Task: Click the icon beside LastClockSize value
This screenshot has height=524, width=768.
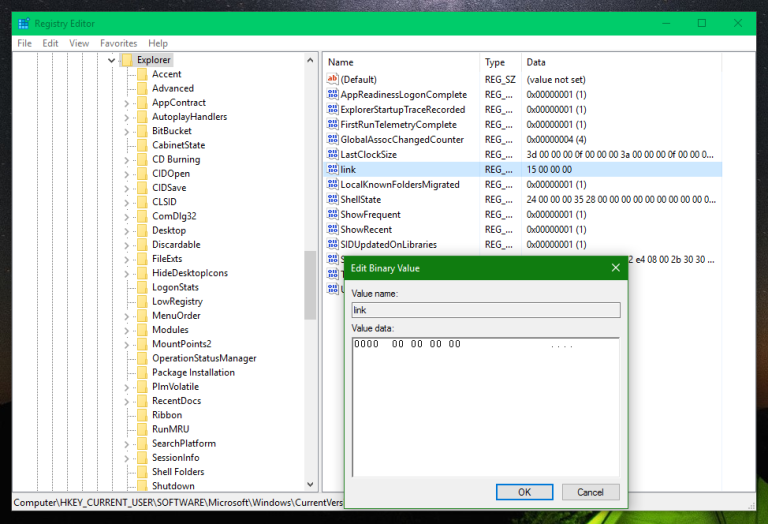Action: 333,154
